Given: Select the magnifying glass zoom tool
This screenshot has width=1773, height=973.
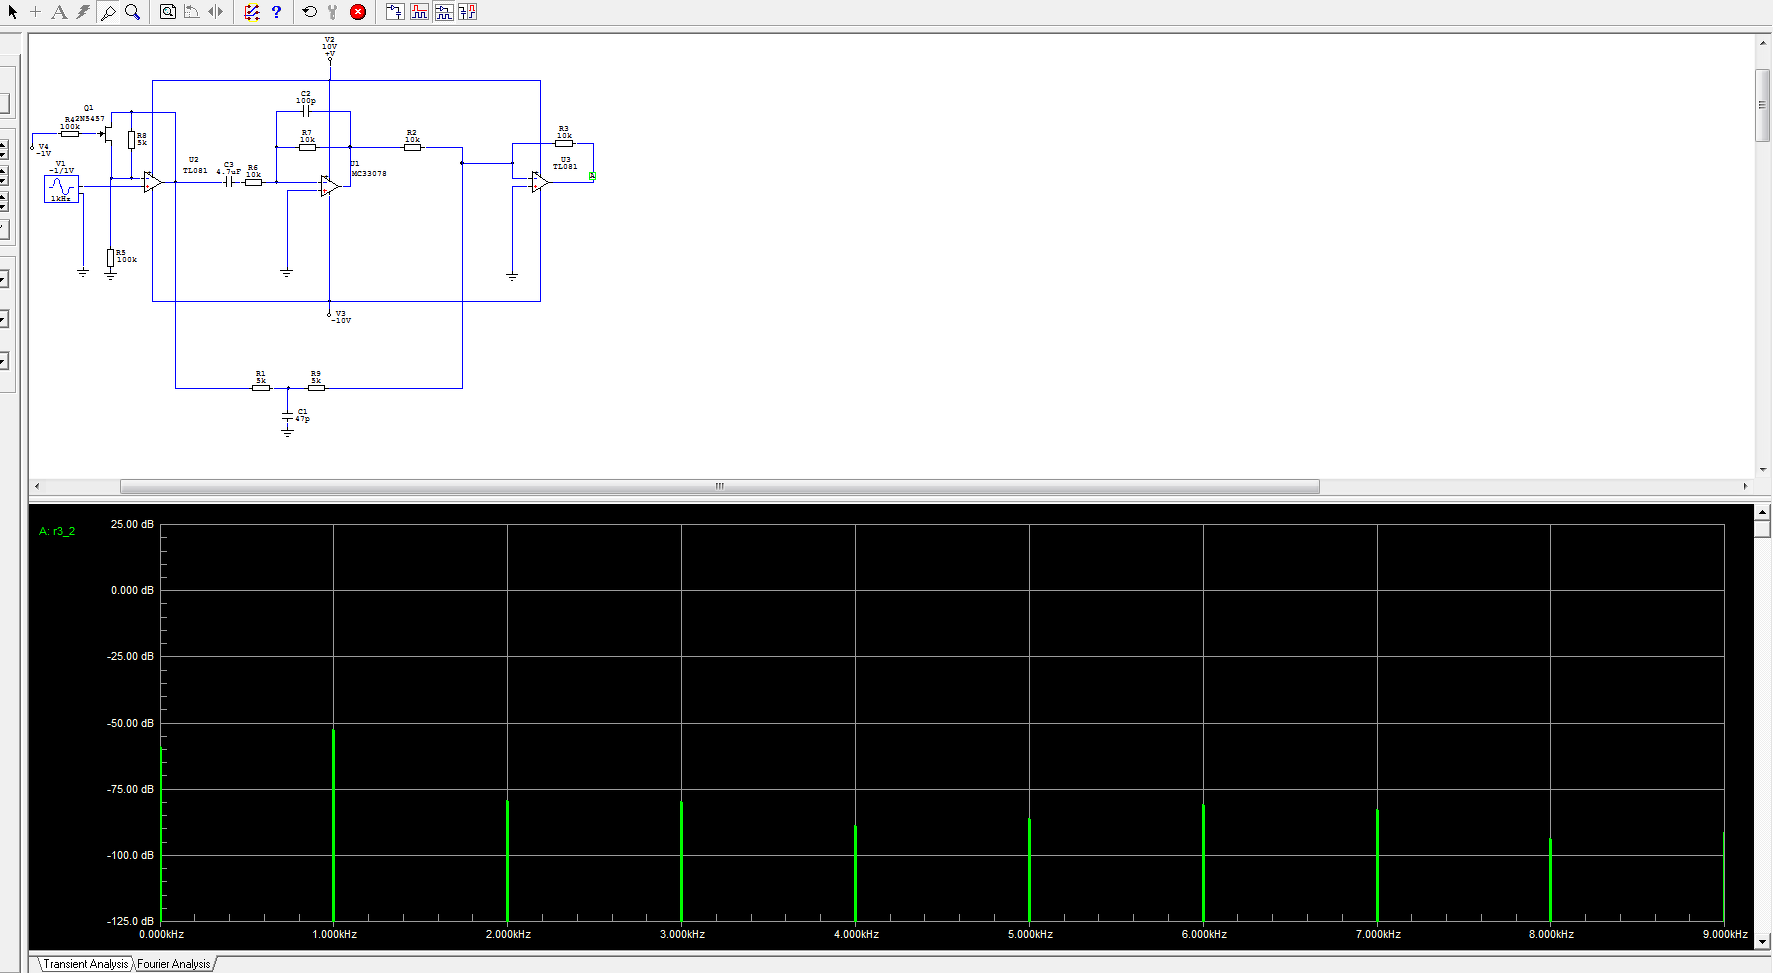Looking at the screenshot, I should coord(132,12).
